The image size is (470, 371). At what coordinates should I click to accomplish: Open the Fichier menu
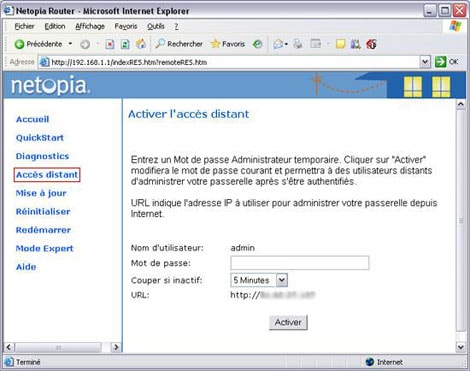point(24,26)
